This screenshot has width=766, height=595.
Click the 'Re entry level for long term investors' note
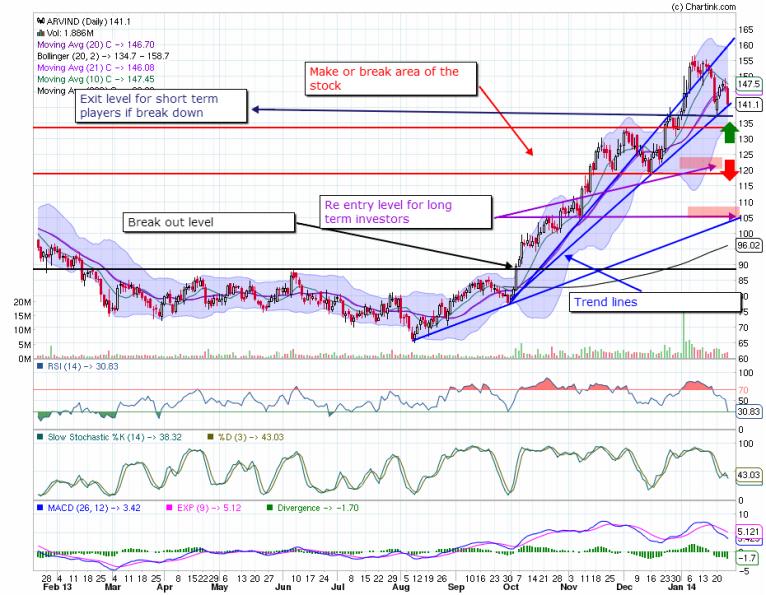[405, 212]
